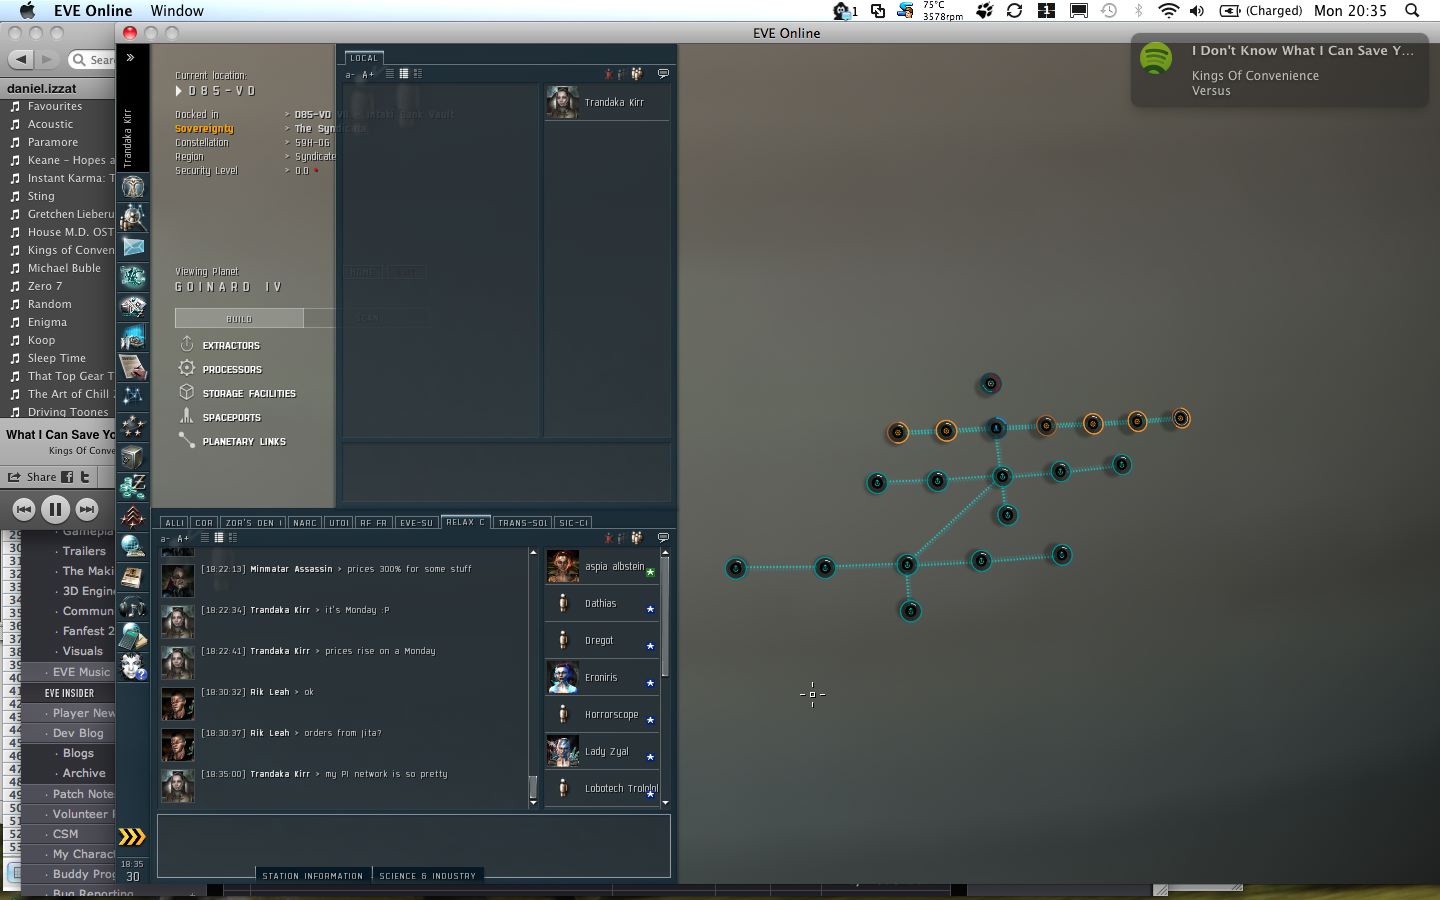The image size is (1440, 900).
Task: Increase font size in Local chat
Action: coord(367,74)
